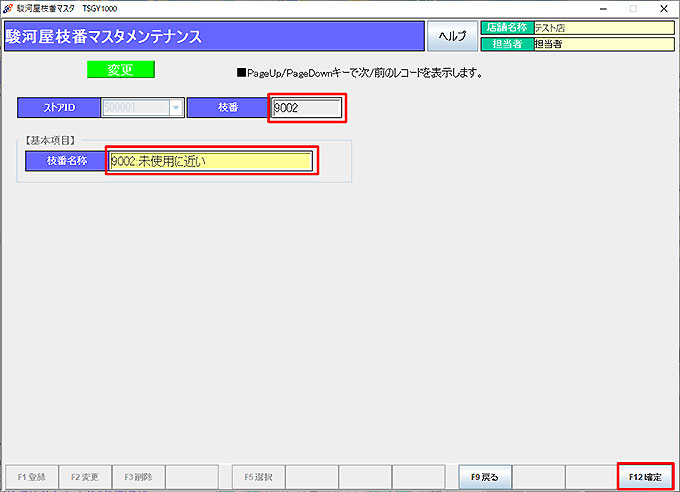Viewport: 680px width, 492px height.
Task: Focus the 枝番 input field showing 9002
Action: click(x=307, y=108)
